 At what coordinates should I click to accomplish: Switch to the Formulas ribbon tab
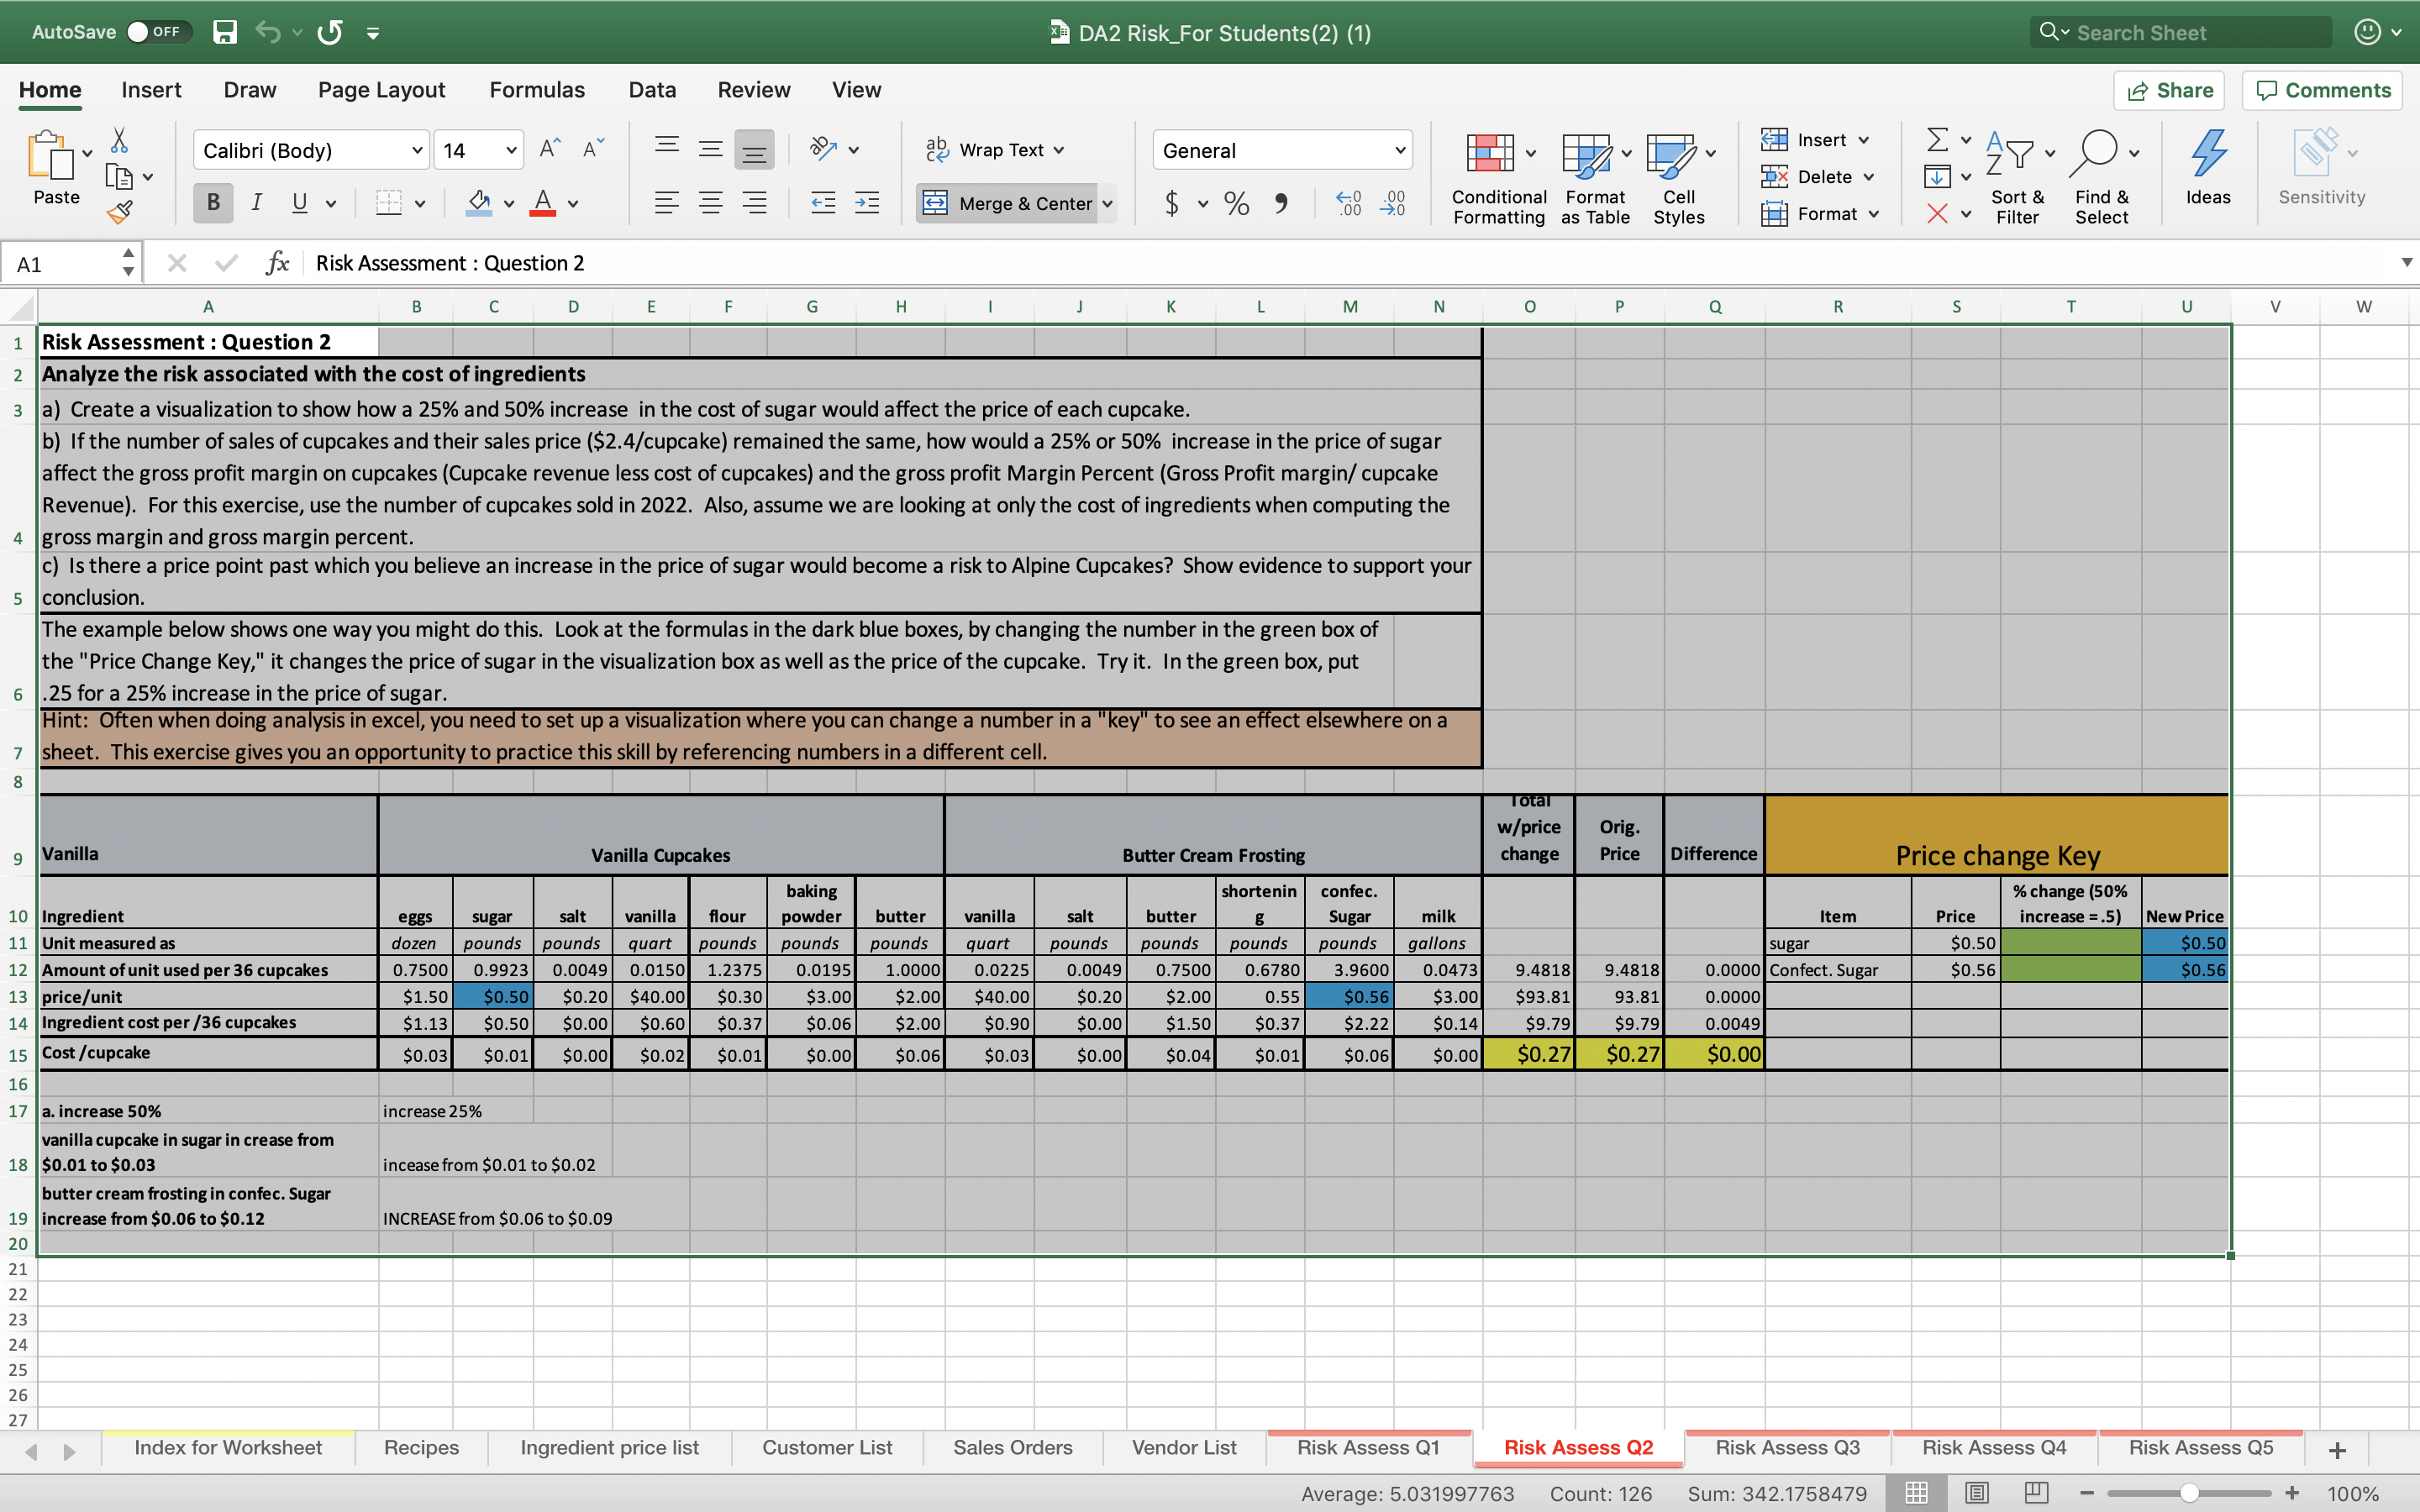click(x=536, y=89)
